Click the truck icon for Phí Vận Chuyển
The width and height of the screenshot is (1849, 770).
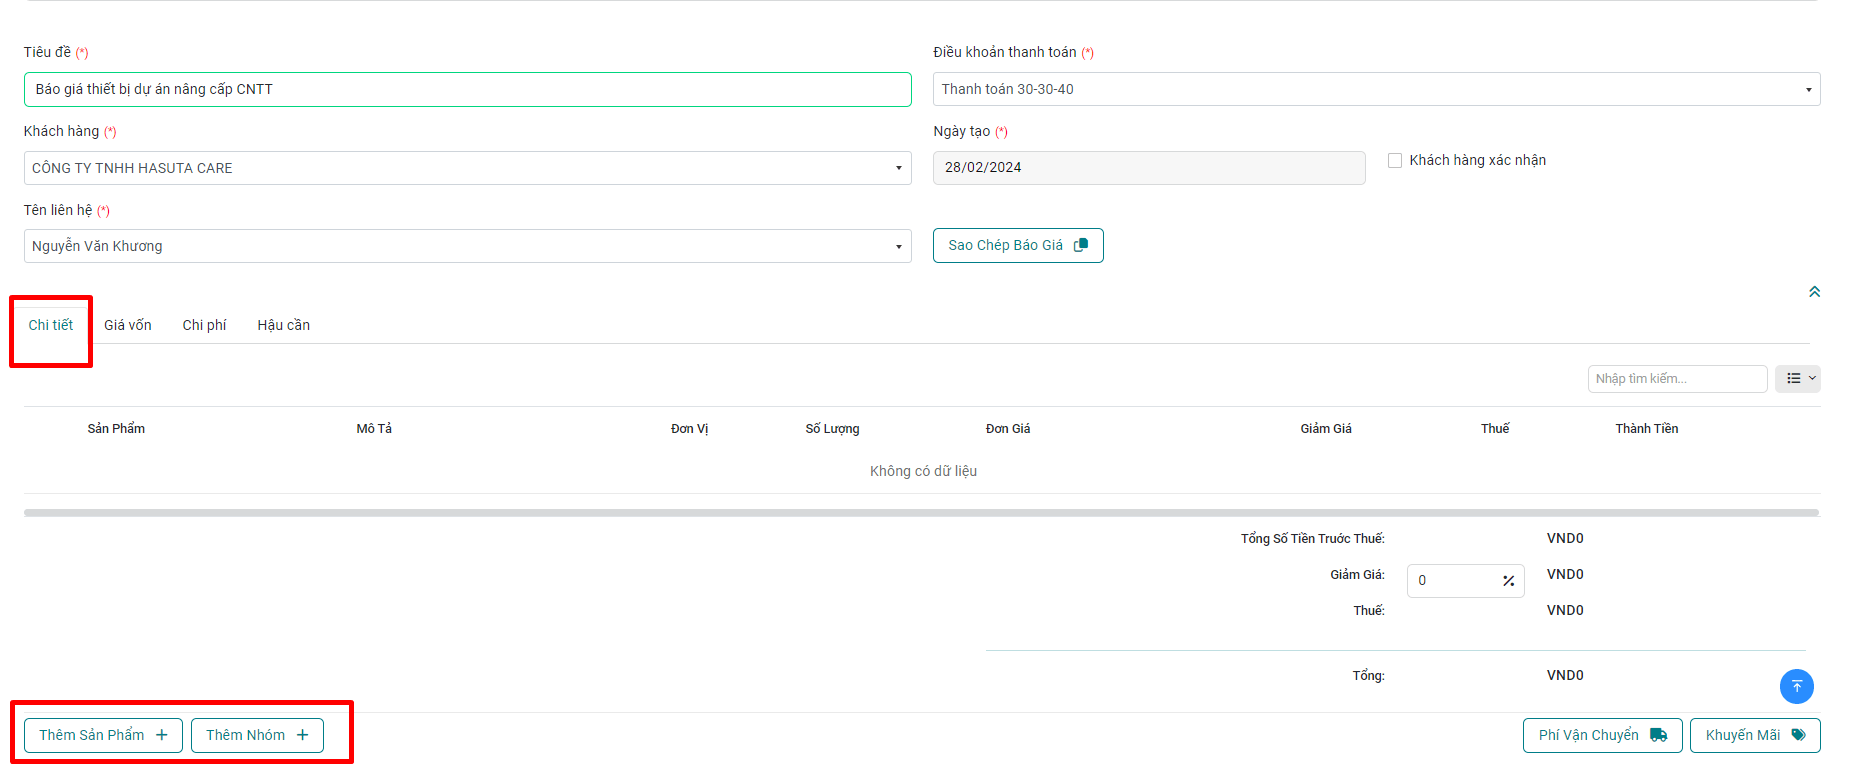[1659, 735]
